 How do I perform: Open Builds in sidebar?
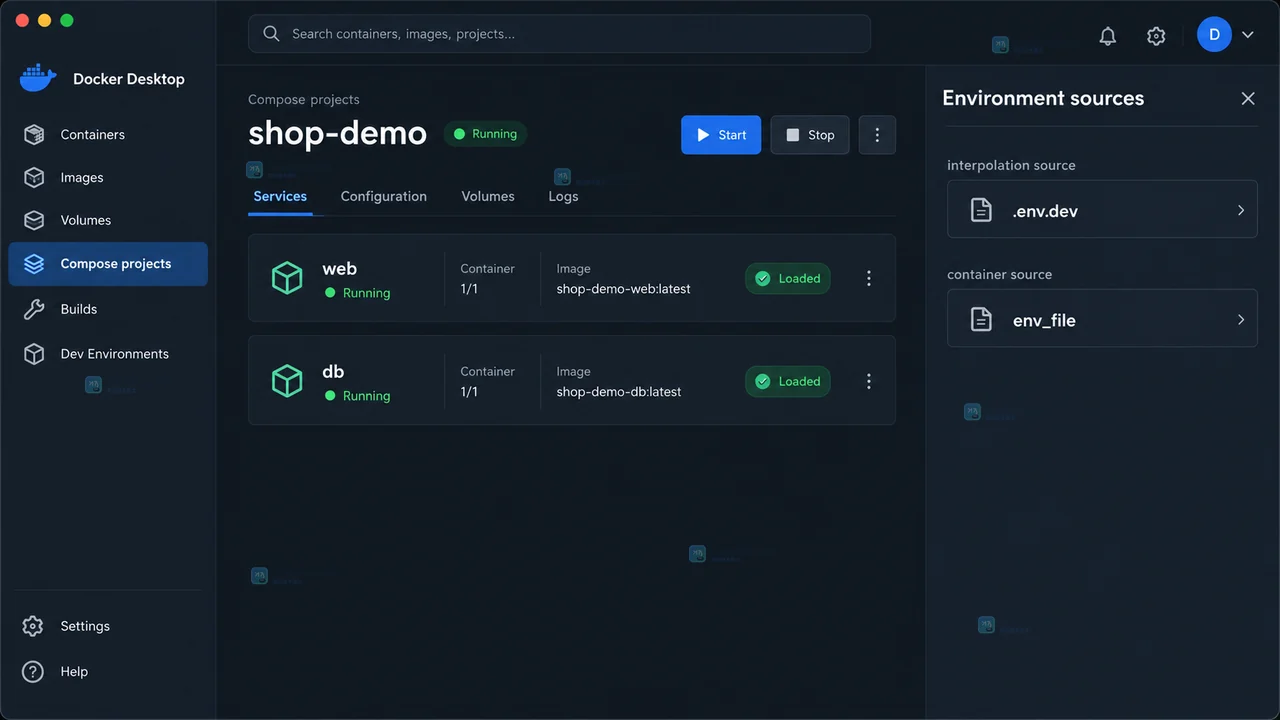(x=108, y=309)
